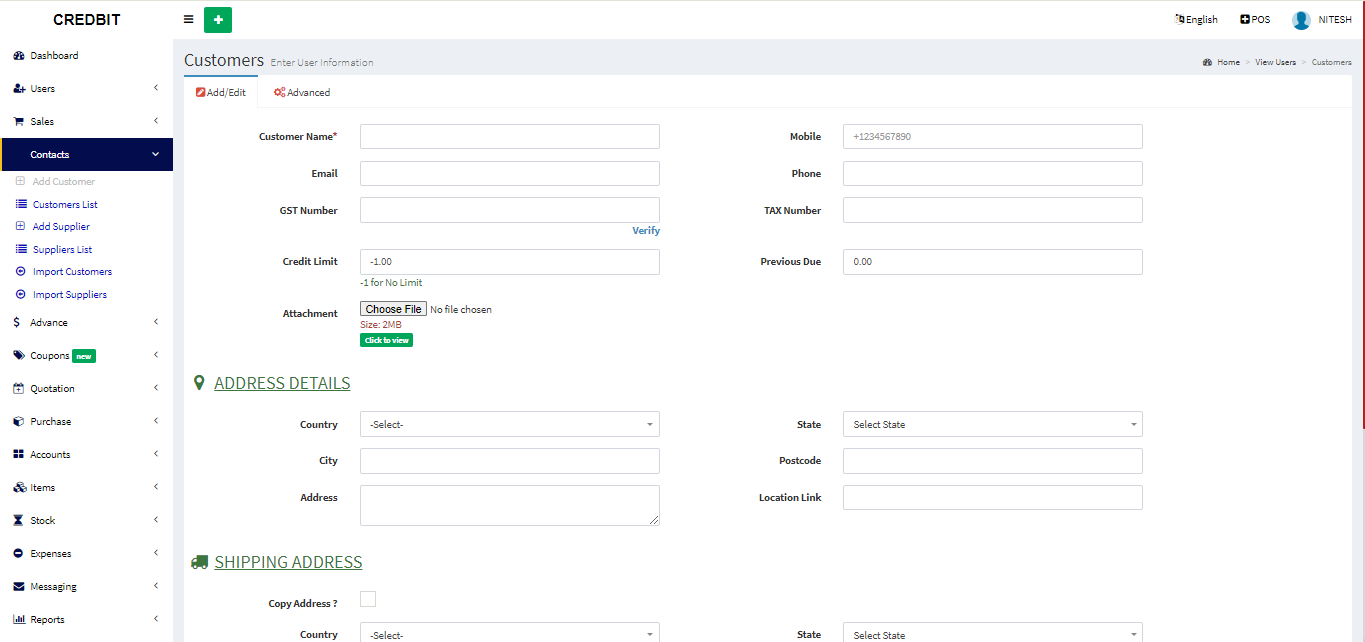The height and width of the screenshot is (642, 1365).
Task: Open the Select State dropdown under Address Details
Action: click(x=993, y=424)
